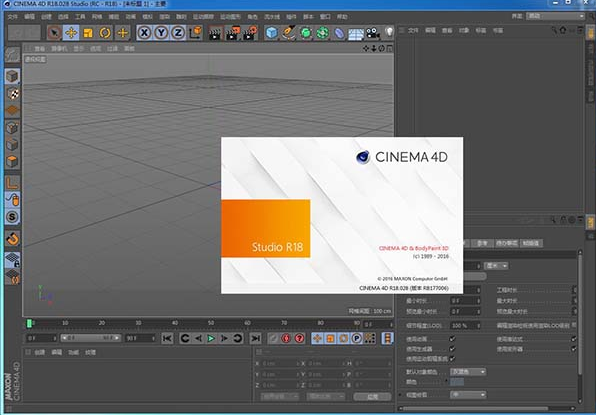Click level of detail 100 % field

[x=465, y=326]
